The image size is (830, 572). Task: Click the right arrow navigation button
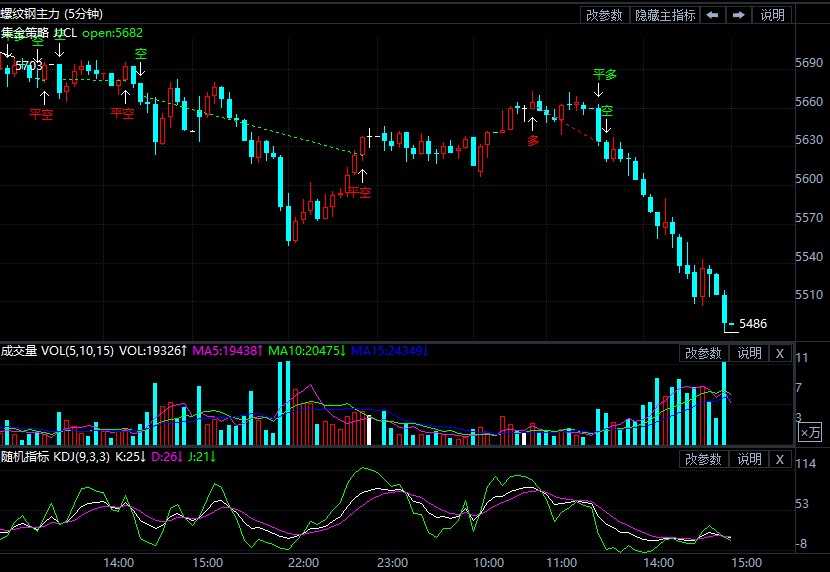739,15
